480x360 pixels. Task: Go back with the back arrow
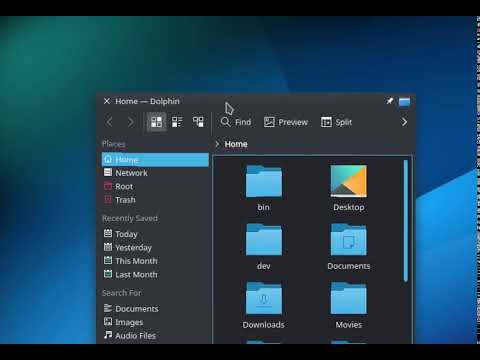click(109, 122)
